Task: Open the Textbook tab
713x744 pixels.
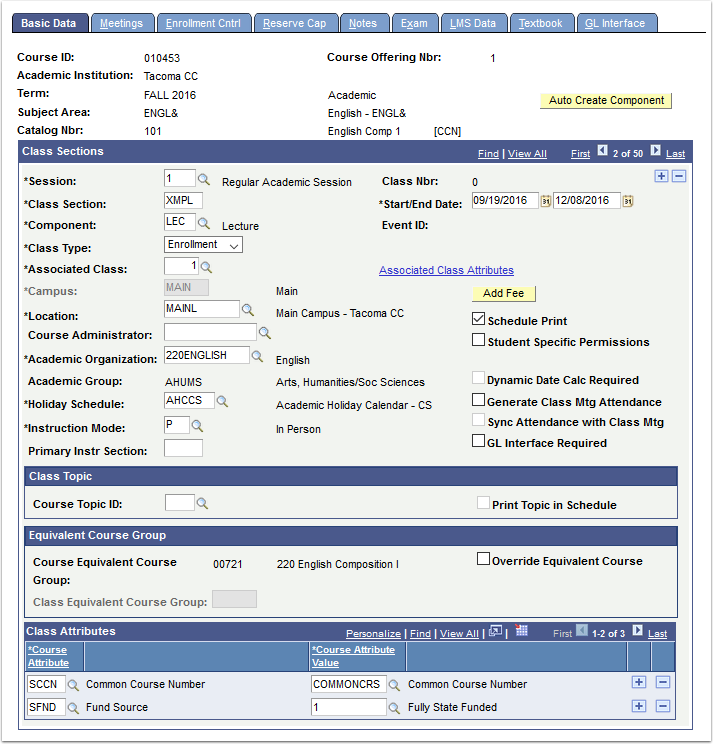Action: 540,23
